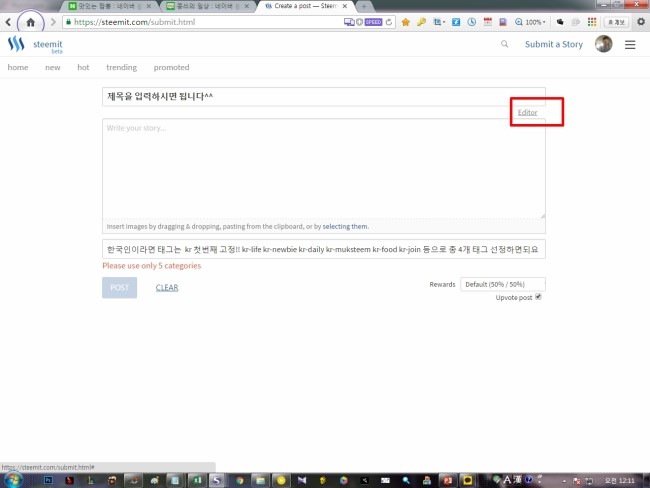The width and height of the screenshot is (650, 488).
Task: Go to the promoted tab
Action: 171,68
